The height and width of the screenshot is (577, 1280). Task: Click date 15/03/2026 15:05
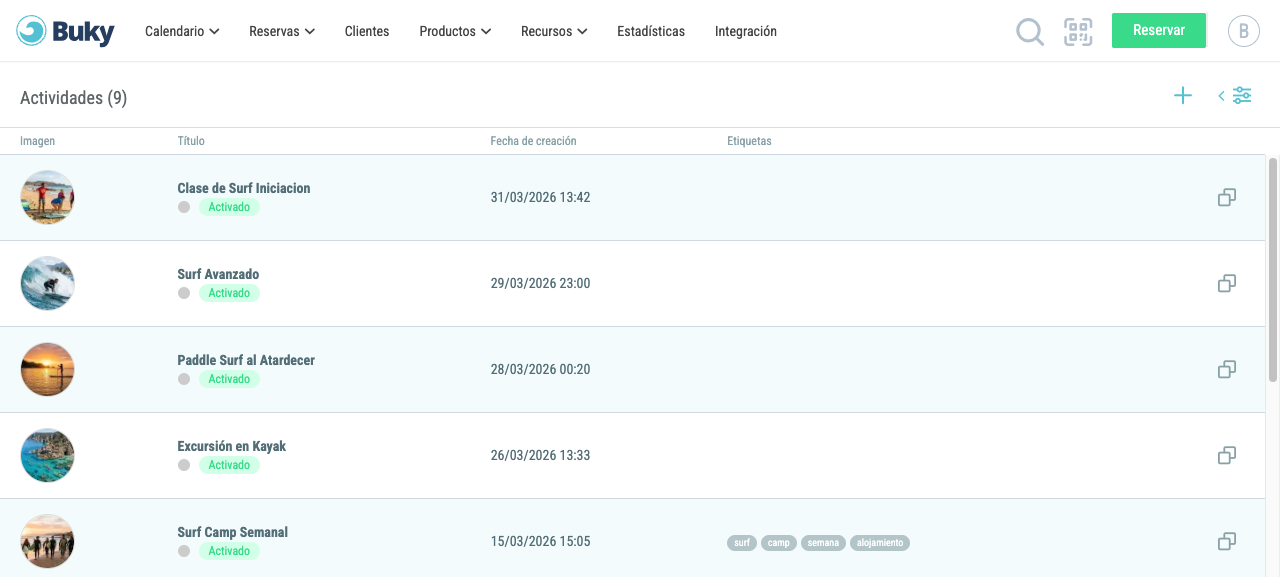540,541
